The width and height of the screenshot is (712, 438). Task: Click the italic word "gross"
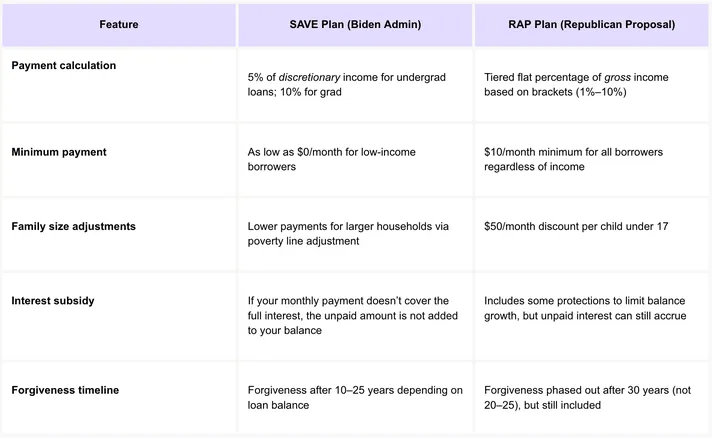pyautogui.click(x=619, y=78)
